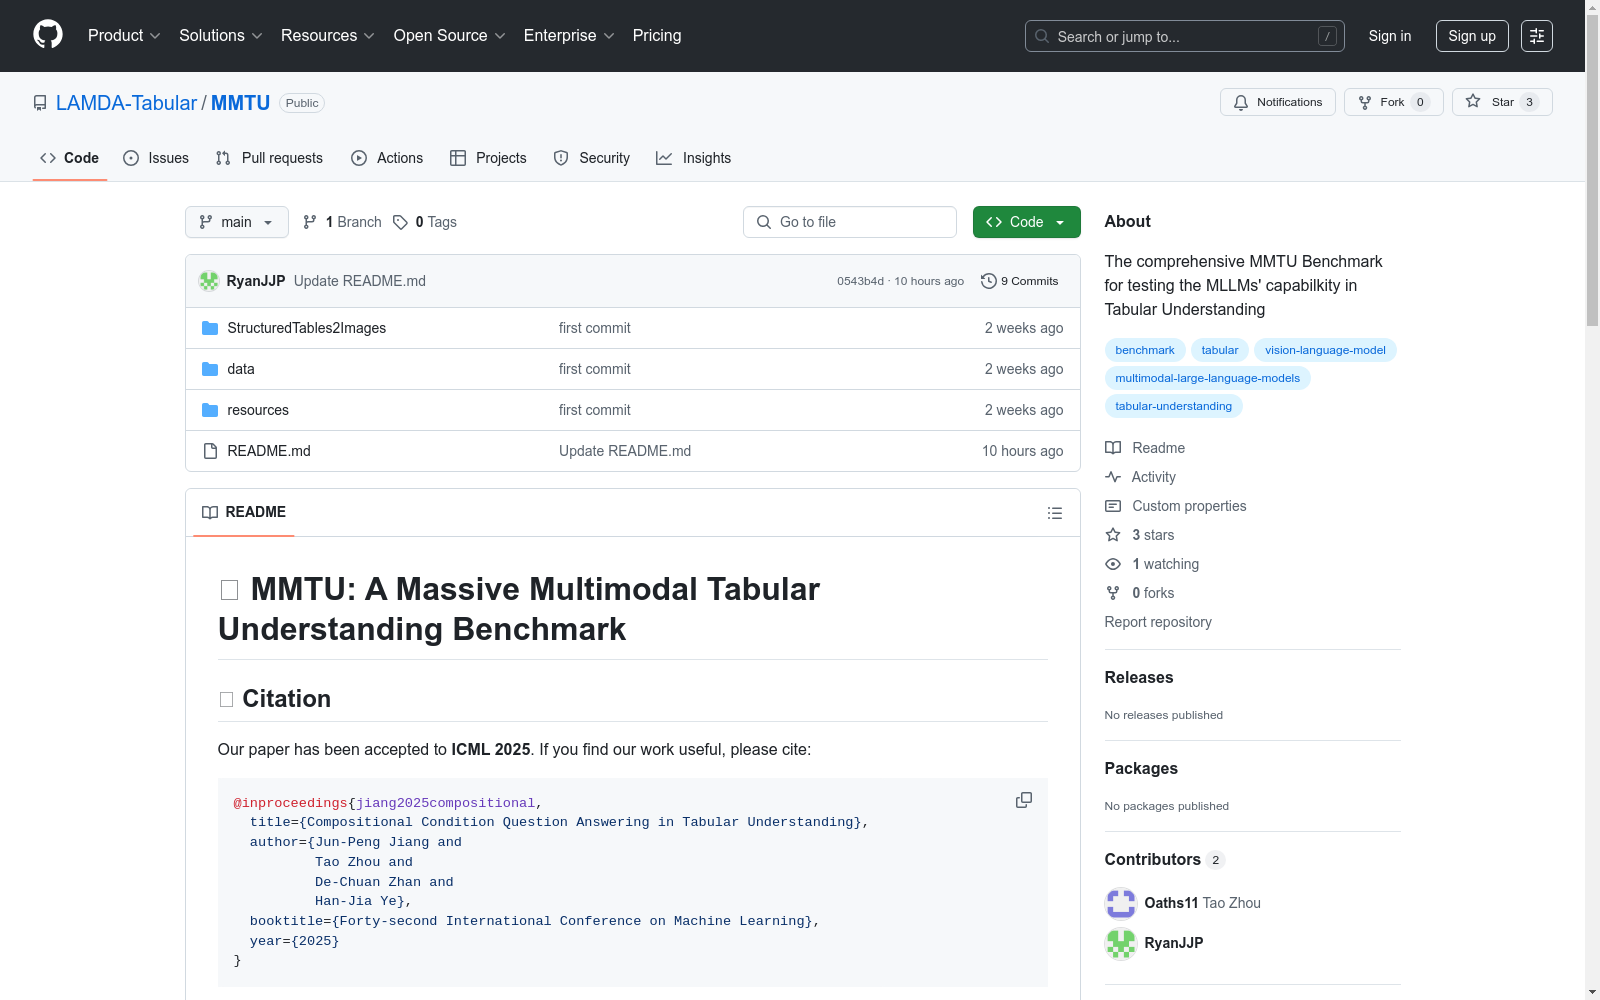Open the resources folder
This screenshot has width=1600, height=1000.
[258, 410]
